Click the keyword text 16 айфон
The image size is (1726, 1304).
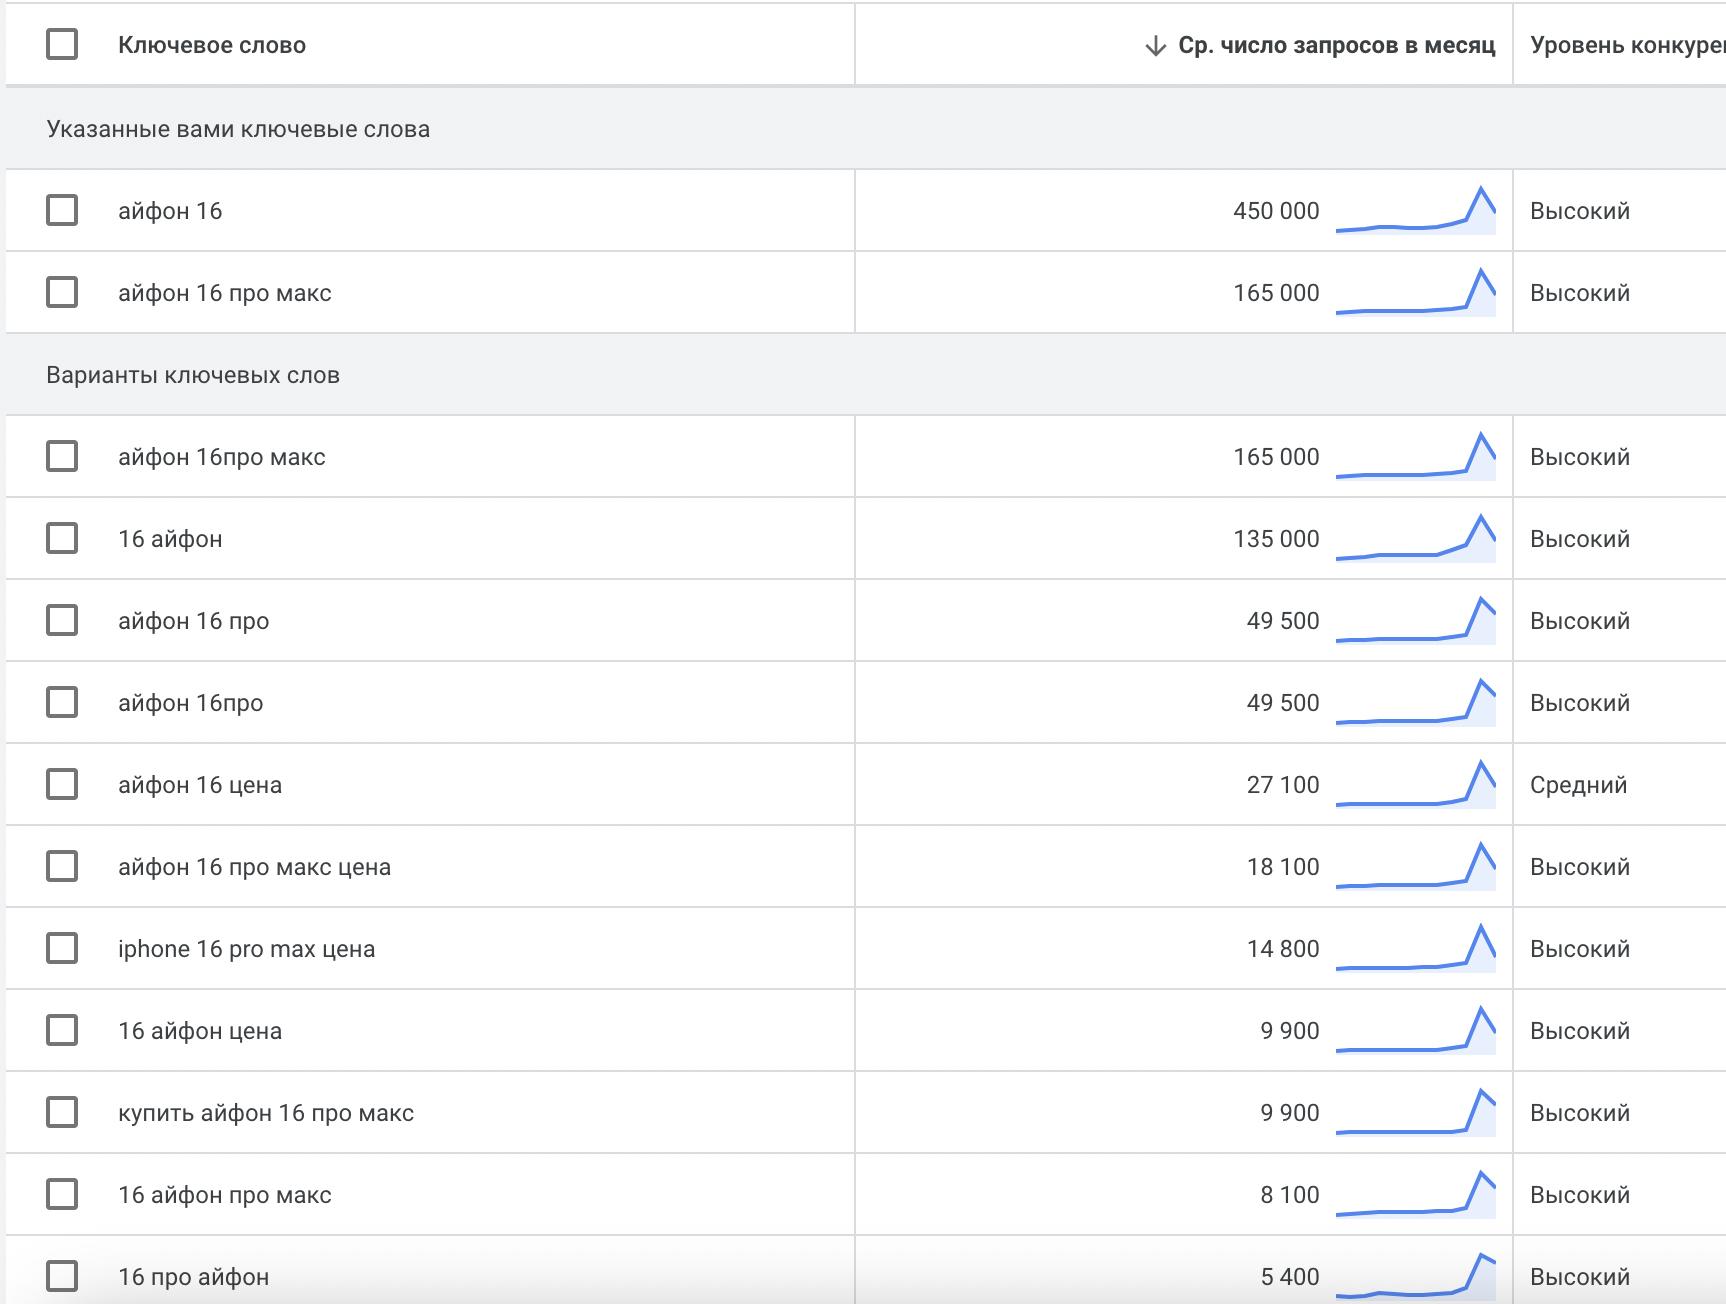click(x=170, y=539)
